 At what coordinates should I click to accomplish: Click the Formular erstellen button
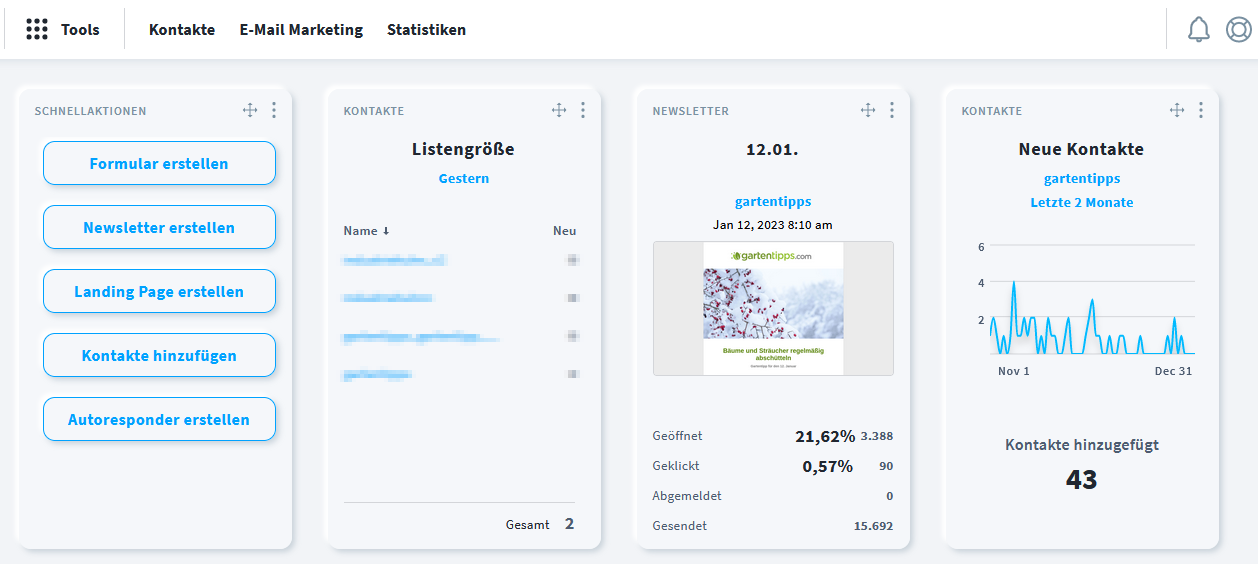(x=159, y=163)
